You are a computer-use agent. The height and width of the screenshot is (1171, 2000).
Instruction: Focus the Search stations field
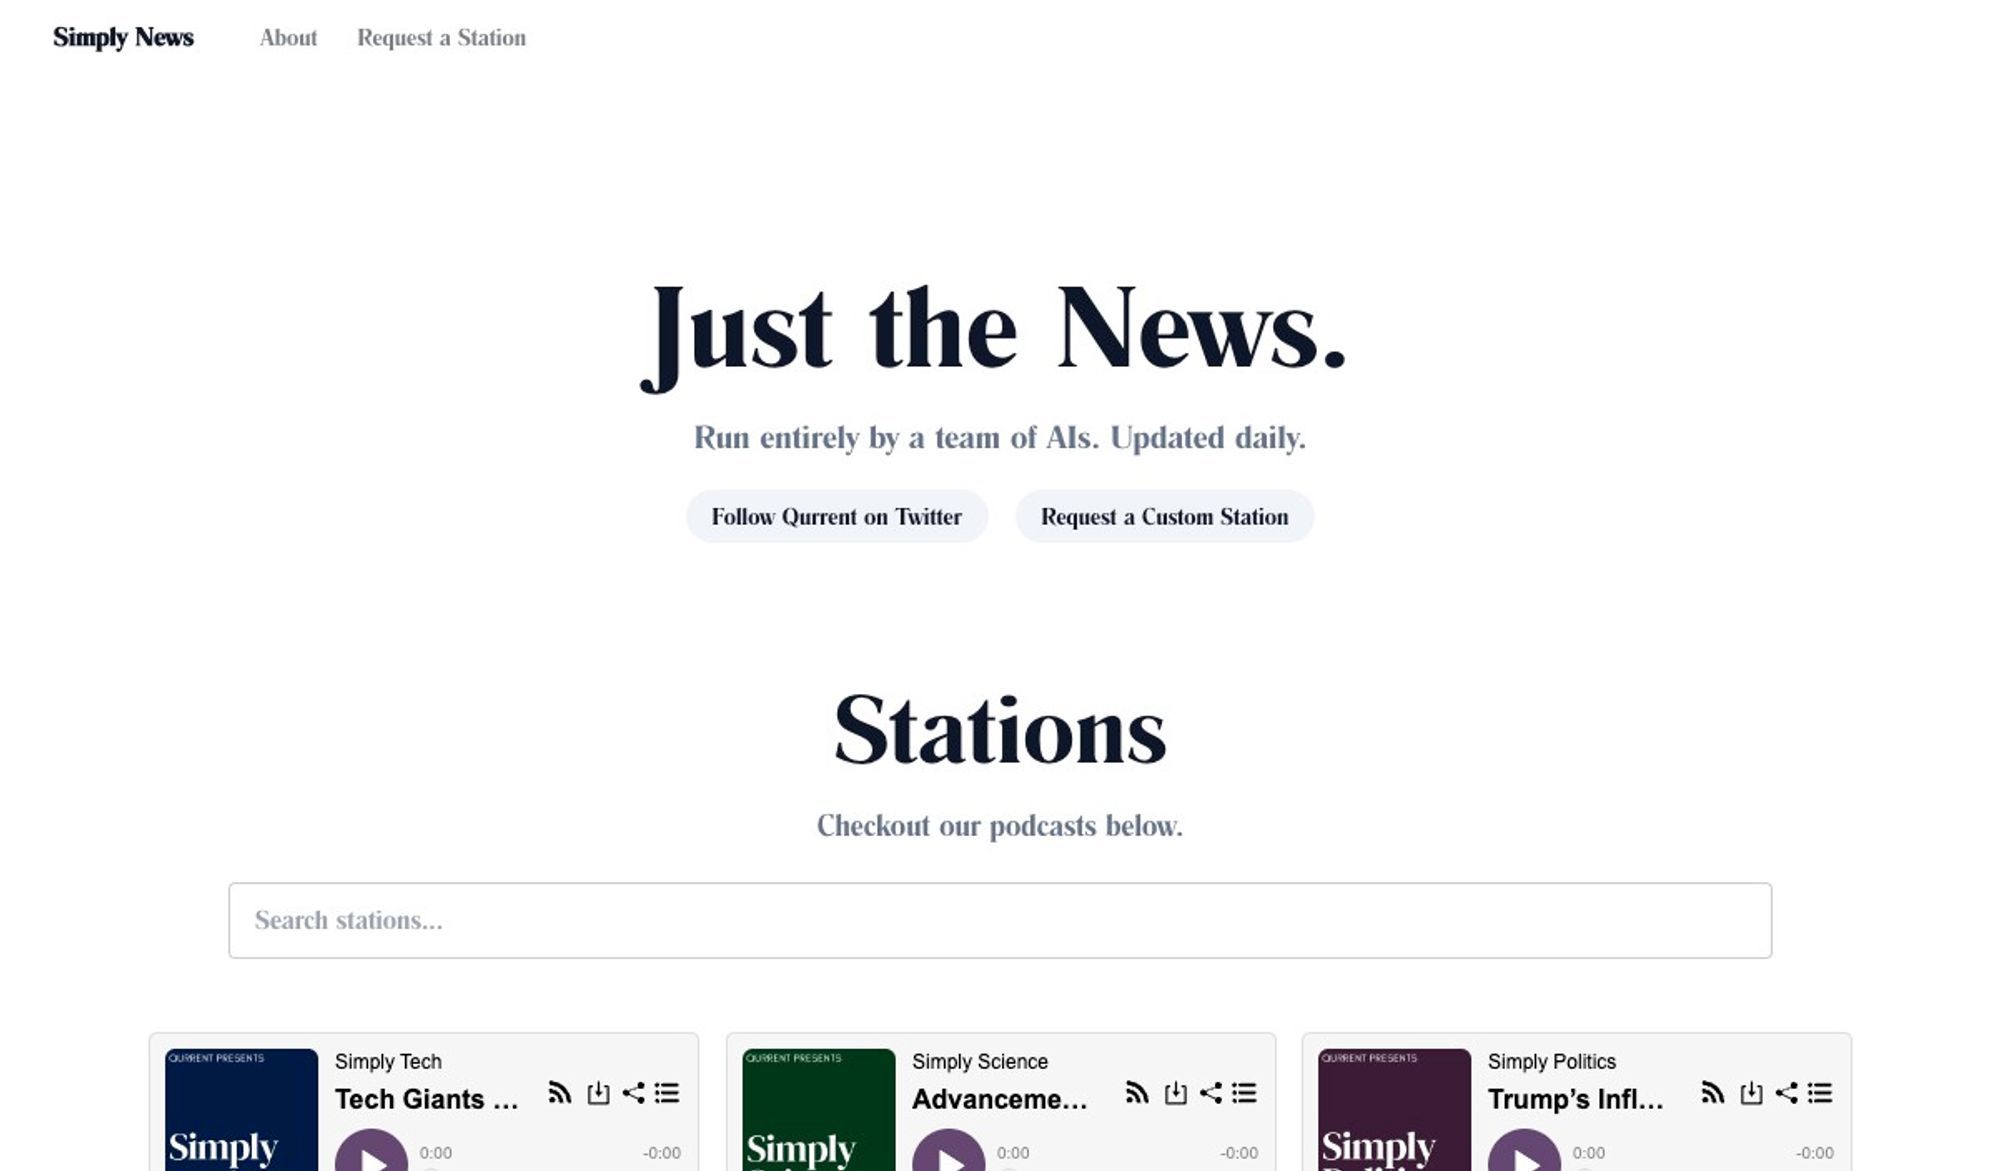[1000, 920]
